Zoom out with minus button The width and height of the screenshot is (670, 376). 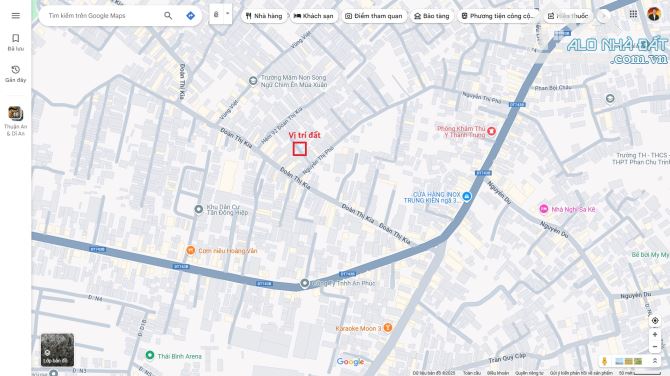[655, 347]
